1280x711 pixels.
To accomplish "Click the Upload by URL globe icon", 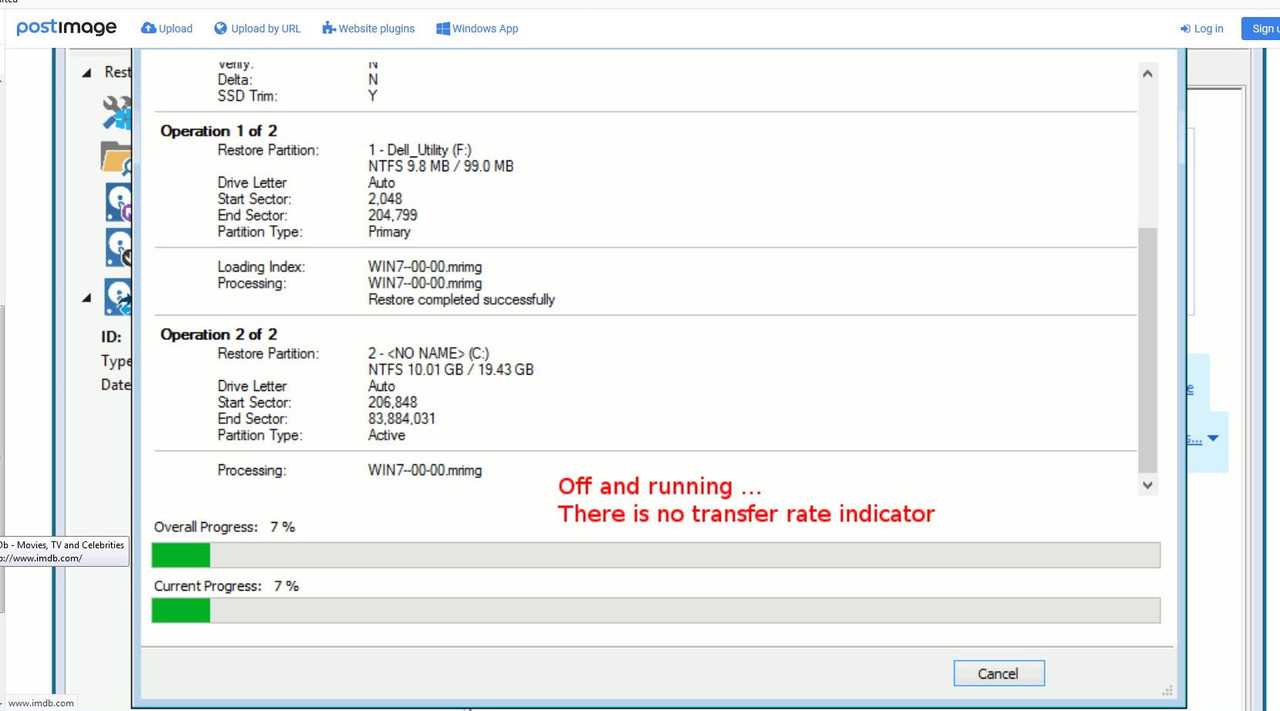I will tap(220, 28).
